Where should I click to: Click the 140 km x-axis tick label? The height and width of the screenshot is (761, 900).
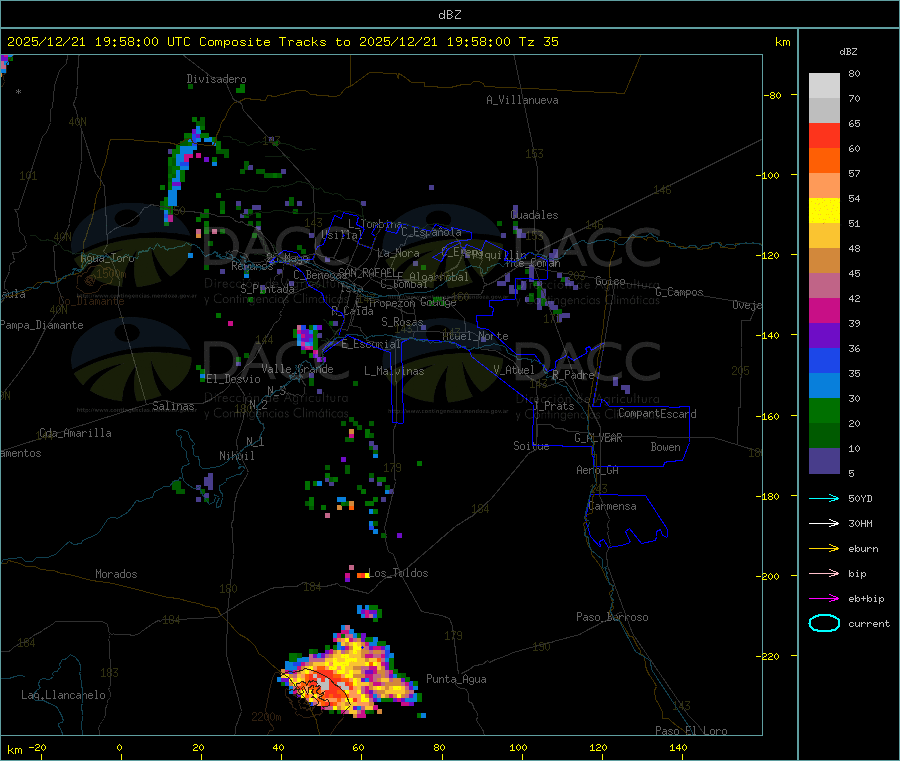pyautogui.click(x=678, y=747)
